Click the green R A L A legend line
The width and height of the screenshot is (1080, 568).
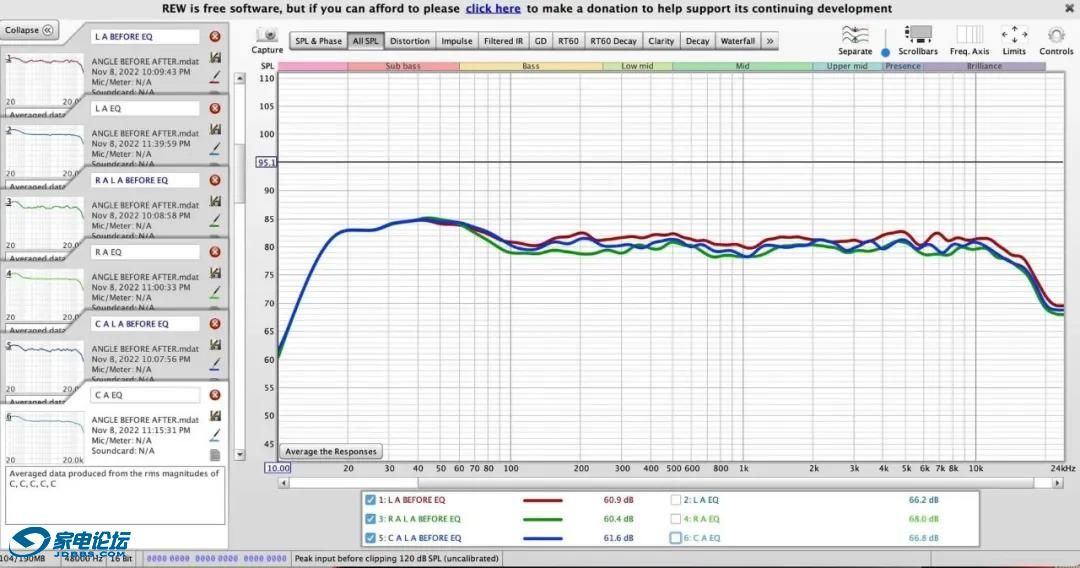(543, 519)
